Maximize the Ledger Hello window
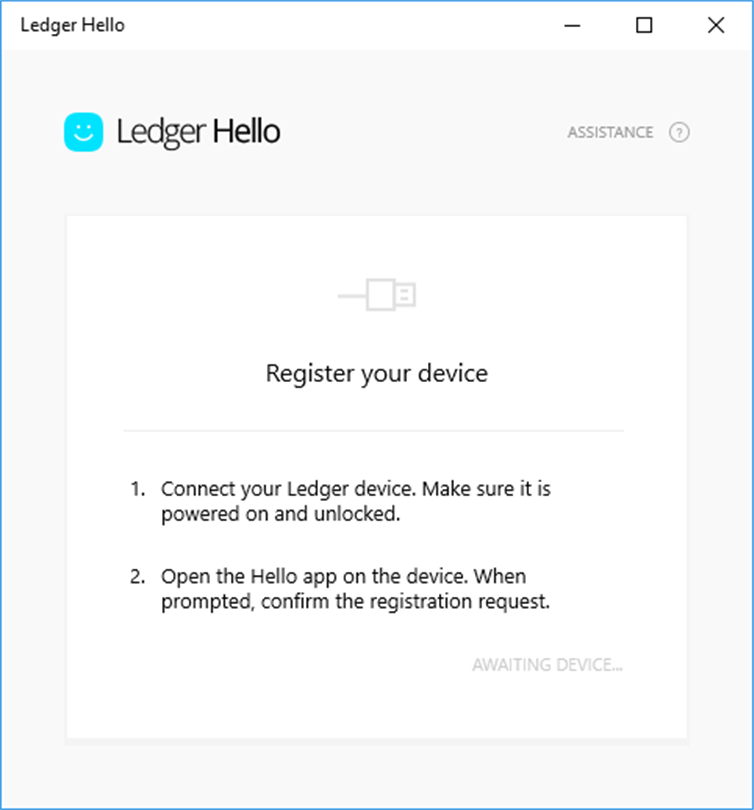The width and height of the screenshot is (754, 810). coord(644,25)
